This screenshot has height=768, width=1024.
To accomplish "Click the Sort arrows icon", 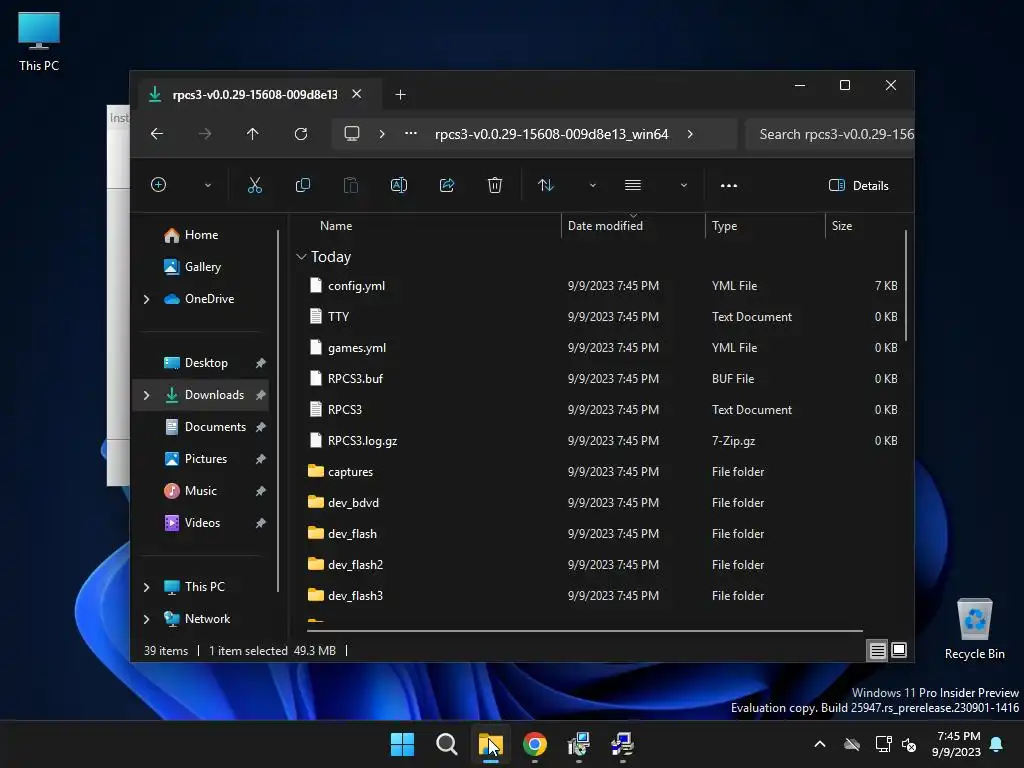I will (x=546, y=185).
